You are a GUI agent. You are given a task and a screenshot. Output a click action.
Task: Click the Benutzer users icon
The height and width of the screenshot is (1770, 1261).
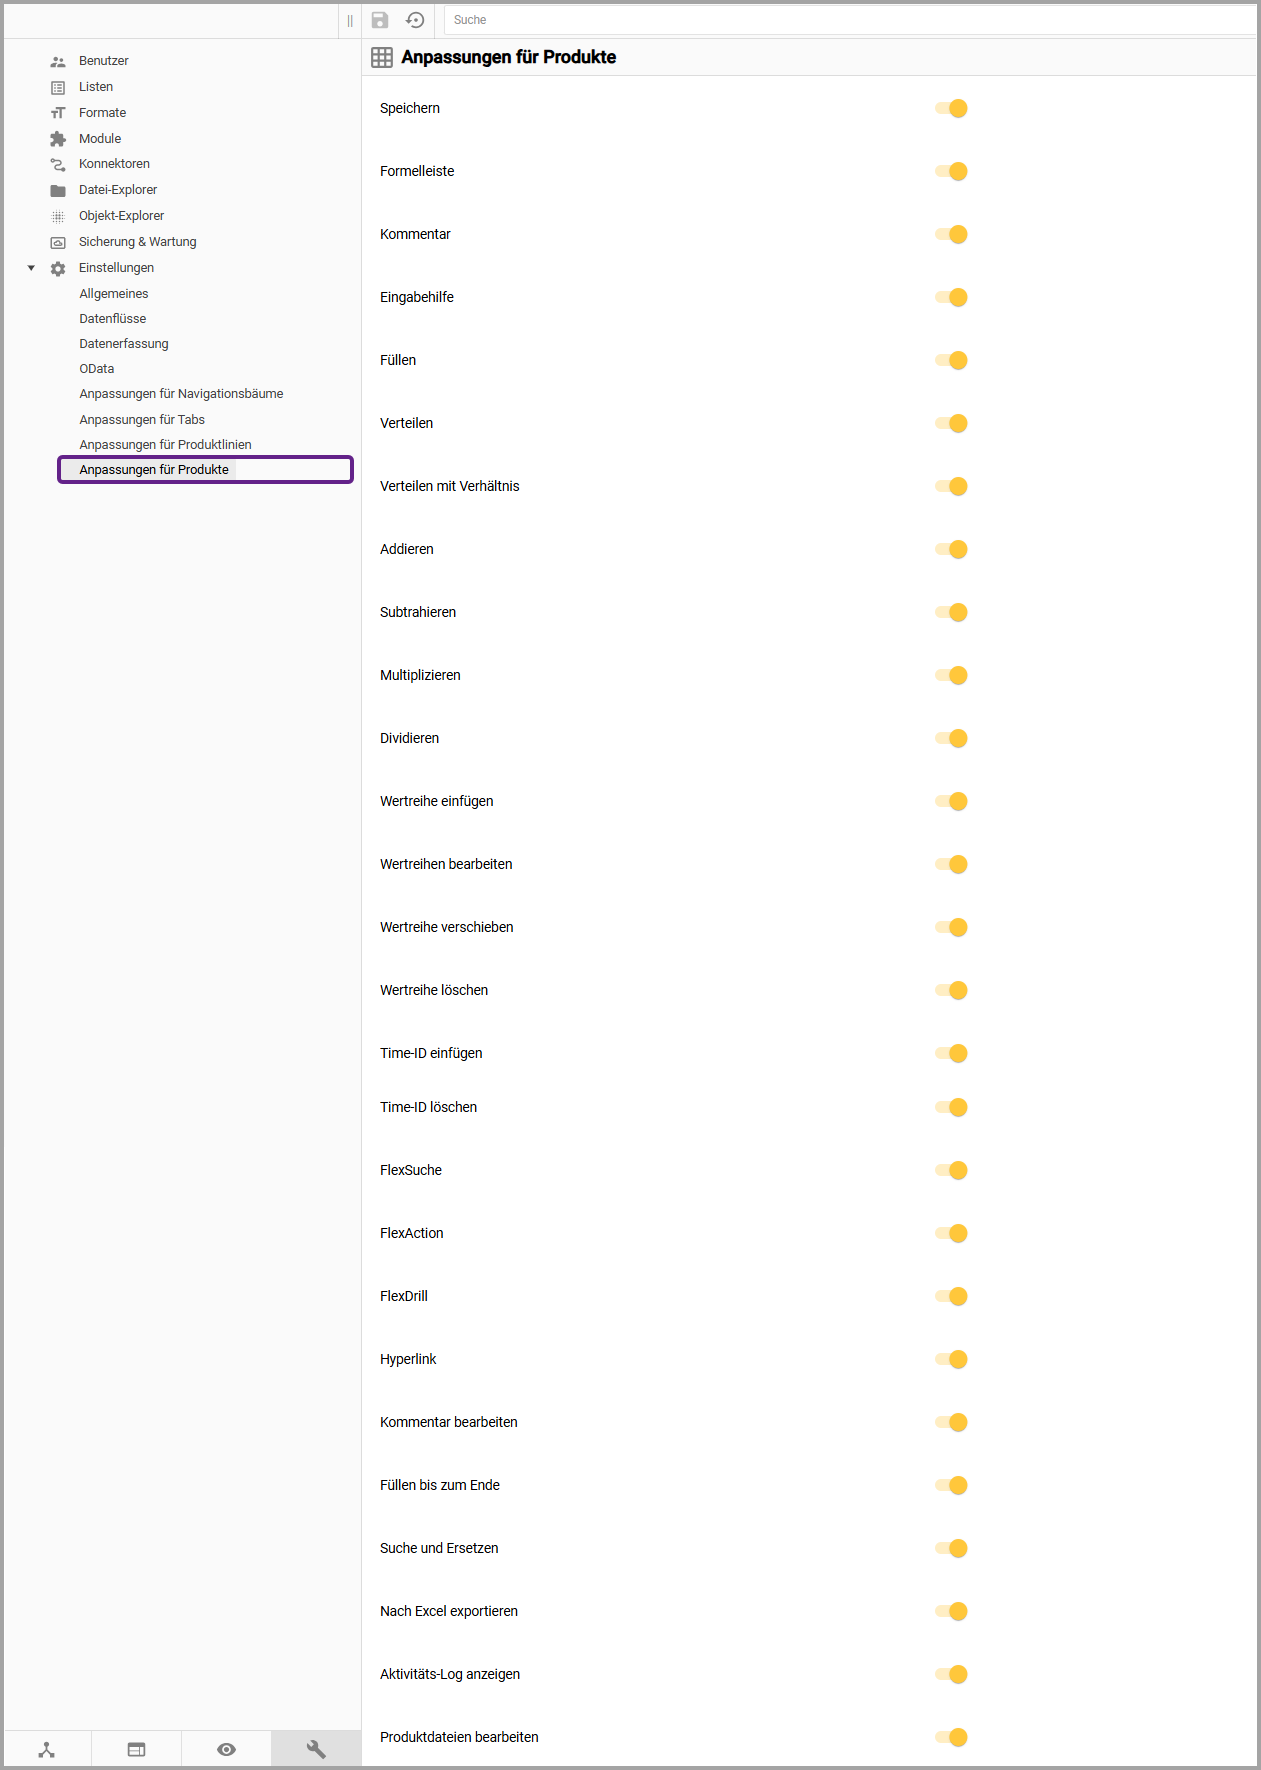point(58,61)
